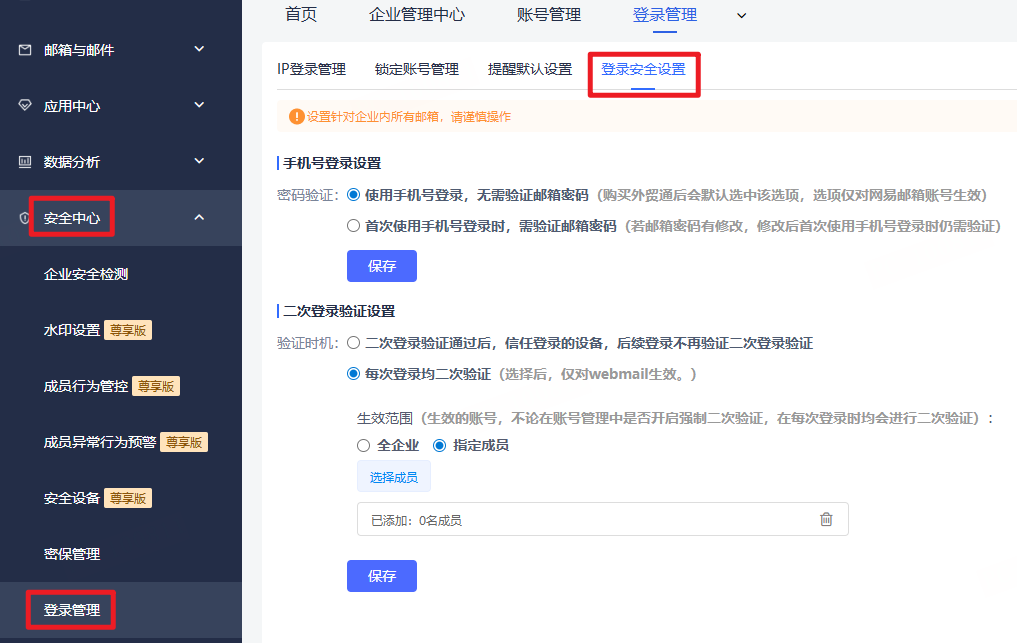Click the envelope icon beside 邮箱与邮件

pos(25,49)
